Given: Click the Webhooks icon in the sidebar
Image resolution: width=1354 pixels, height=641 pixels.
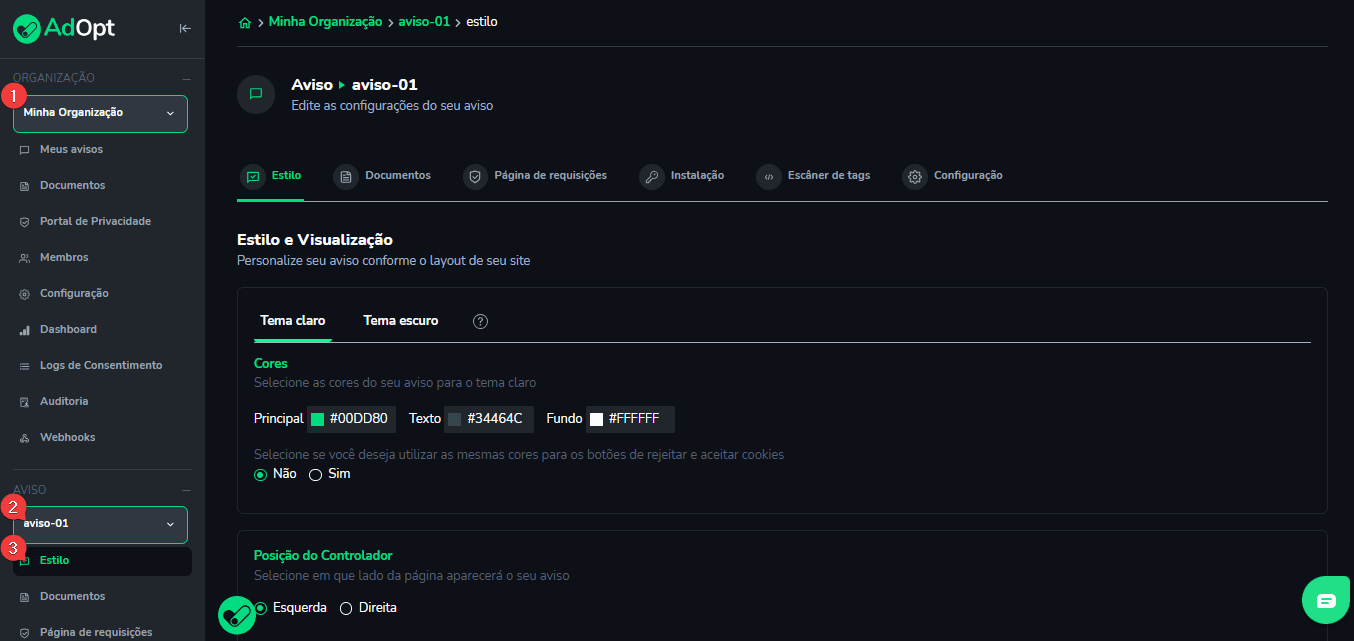Looking at the screenshot, I should click(24, 438).
